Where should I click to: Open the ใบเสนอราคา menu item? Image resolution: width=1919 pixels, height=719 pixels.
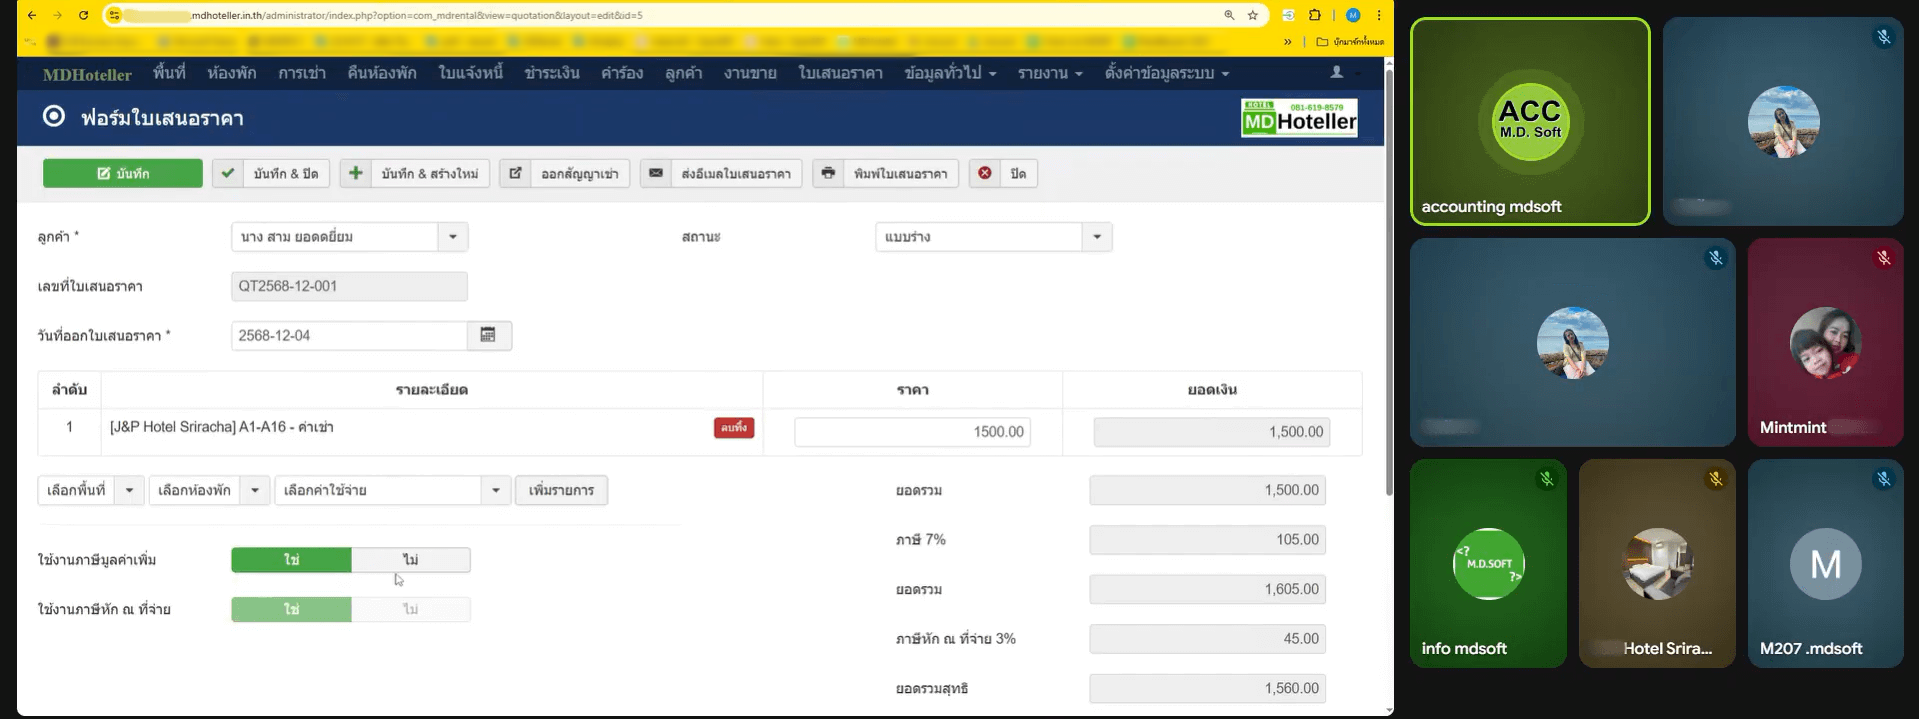coord(840,73)
